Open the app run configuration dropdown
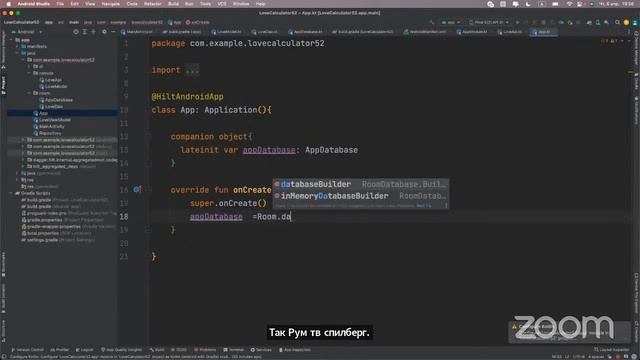 451,22
